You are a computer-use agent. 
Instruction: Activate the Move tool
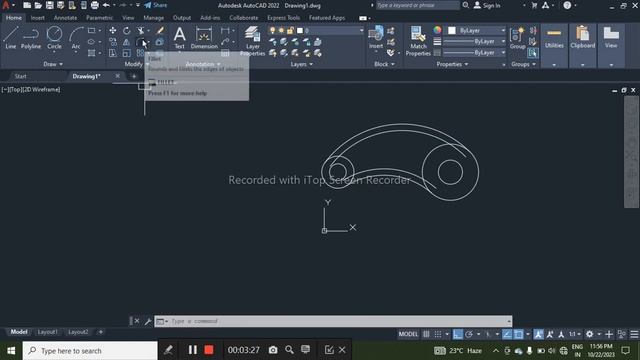tap(113, 31)
